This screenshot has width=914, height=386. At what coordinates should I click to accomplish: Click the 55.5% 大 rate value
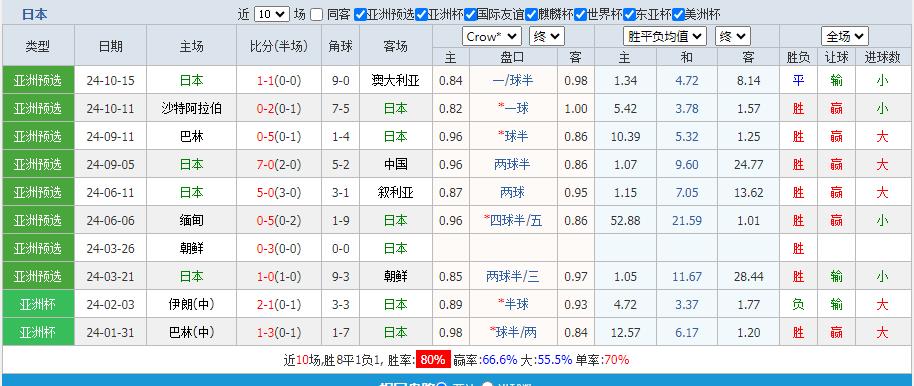click(x=554, y=360)
